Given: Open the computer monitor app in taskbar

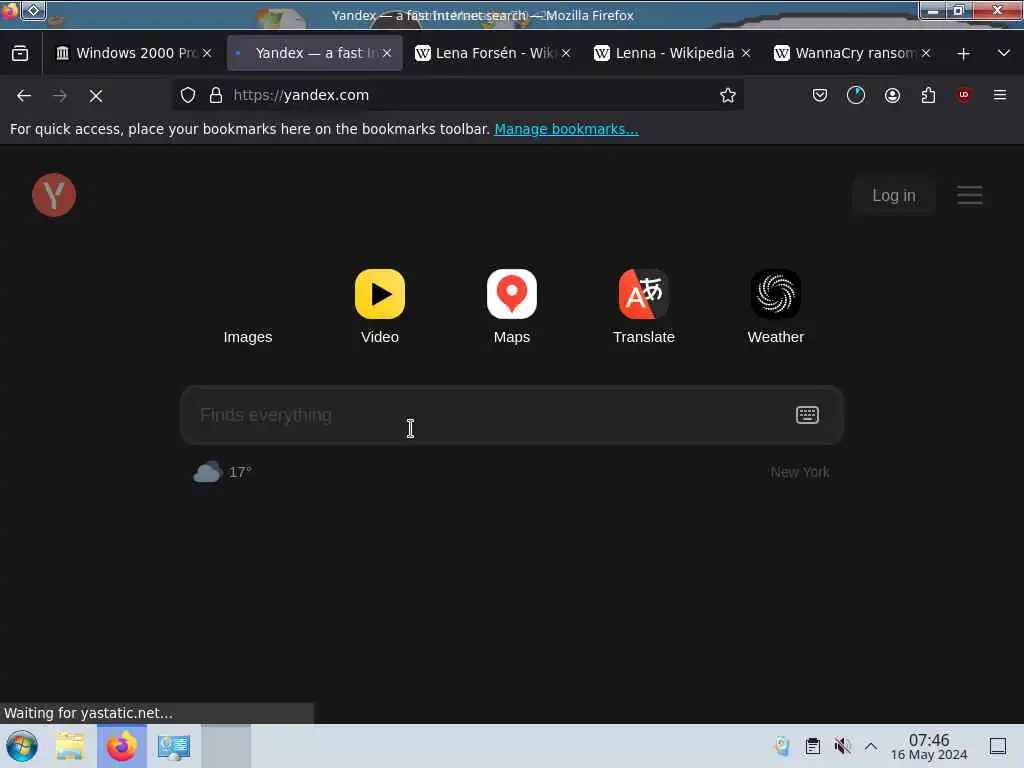Looking at the screenshot, I should 174,746.
